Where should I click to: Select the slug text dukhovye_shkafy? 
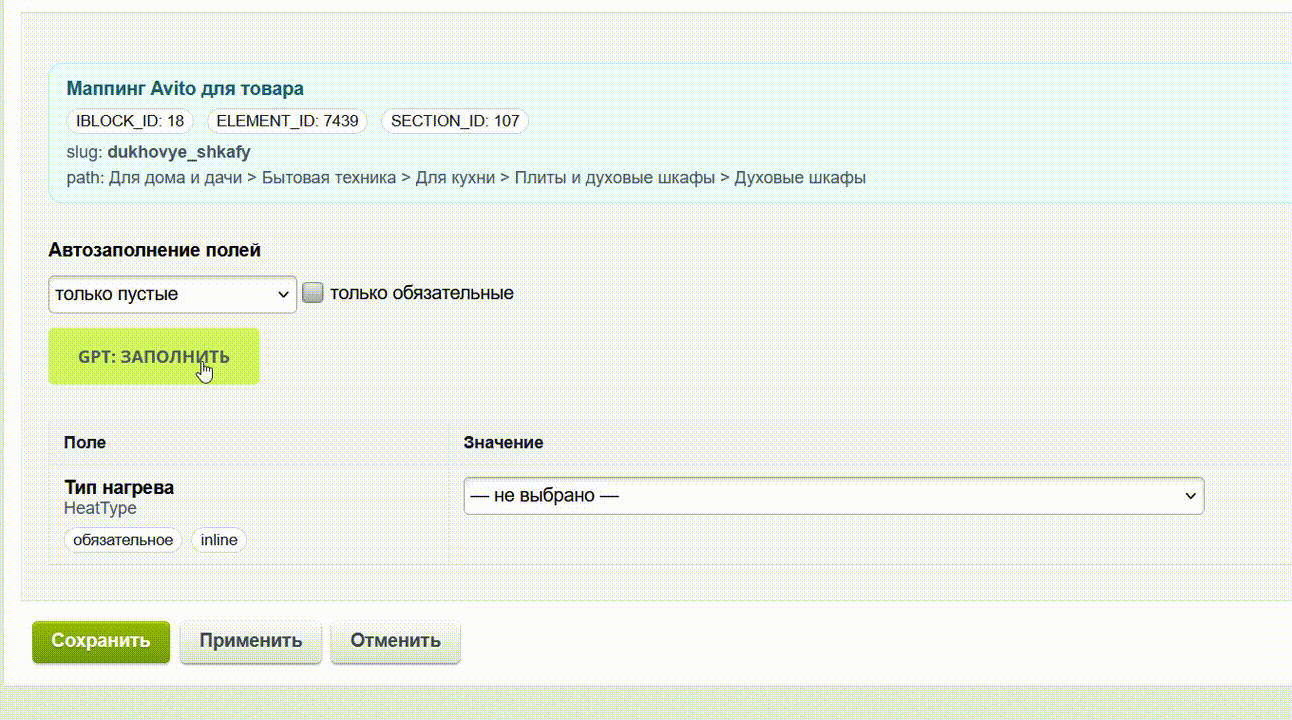[x=179, y=152]
